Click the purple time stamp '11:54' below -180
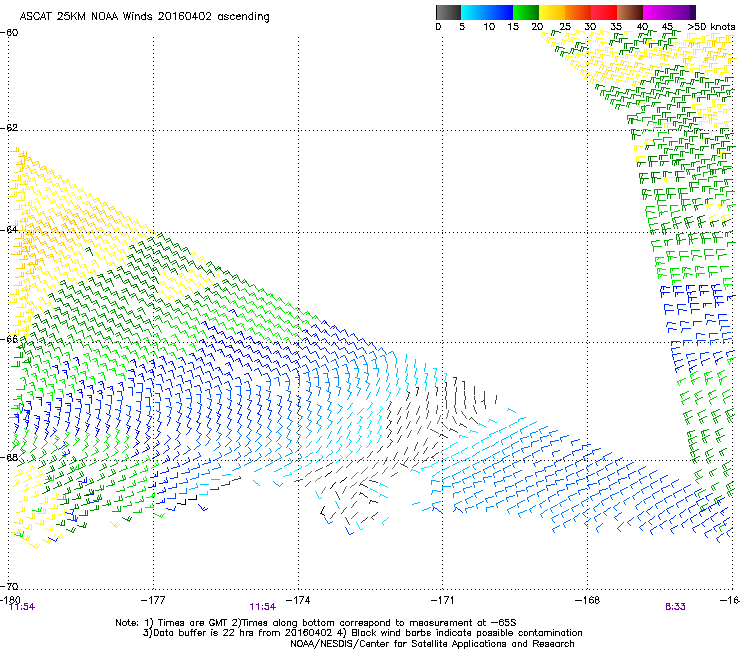This screenshot has height=650, width=740. pos(22,607)
